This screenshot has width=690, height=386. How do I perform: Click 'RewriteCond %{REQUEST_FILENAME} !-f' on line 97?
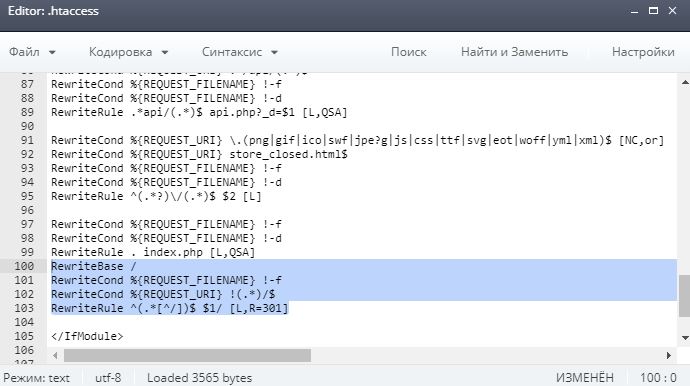pos(166,224)
